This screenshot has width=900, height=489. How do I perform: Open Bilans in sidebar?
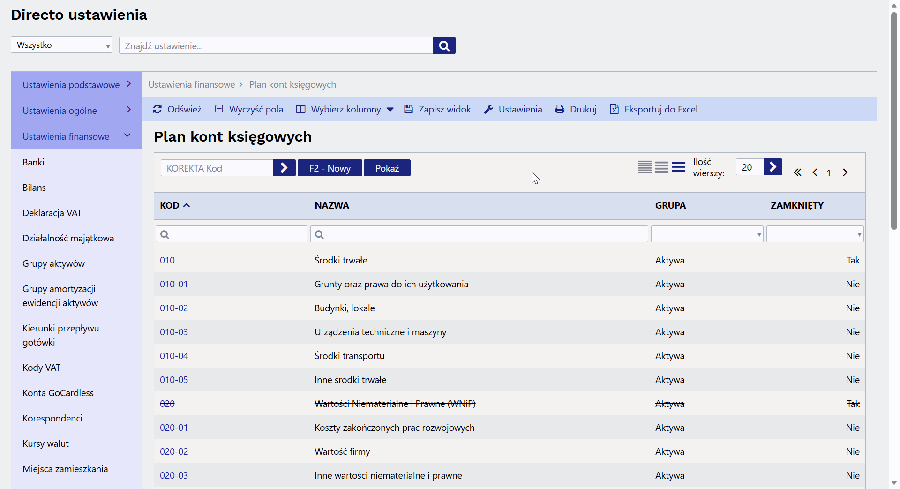click(34, 187)
